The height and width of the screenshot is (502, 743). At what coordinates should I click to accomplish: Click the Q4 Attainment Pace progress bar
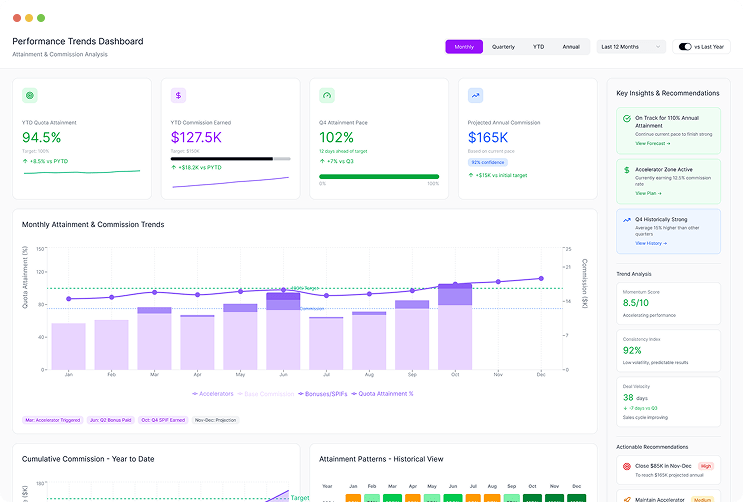coord(379,177)
